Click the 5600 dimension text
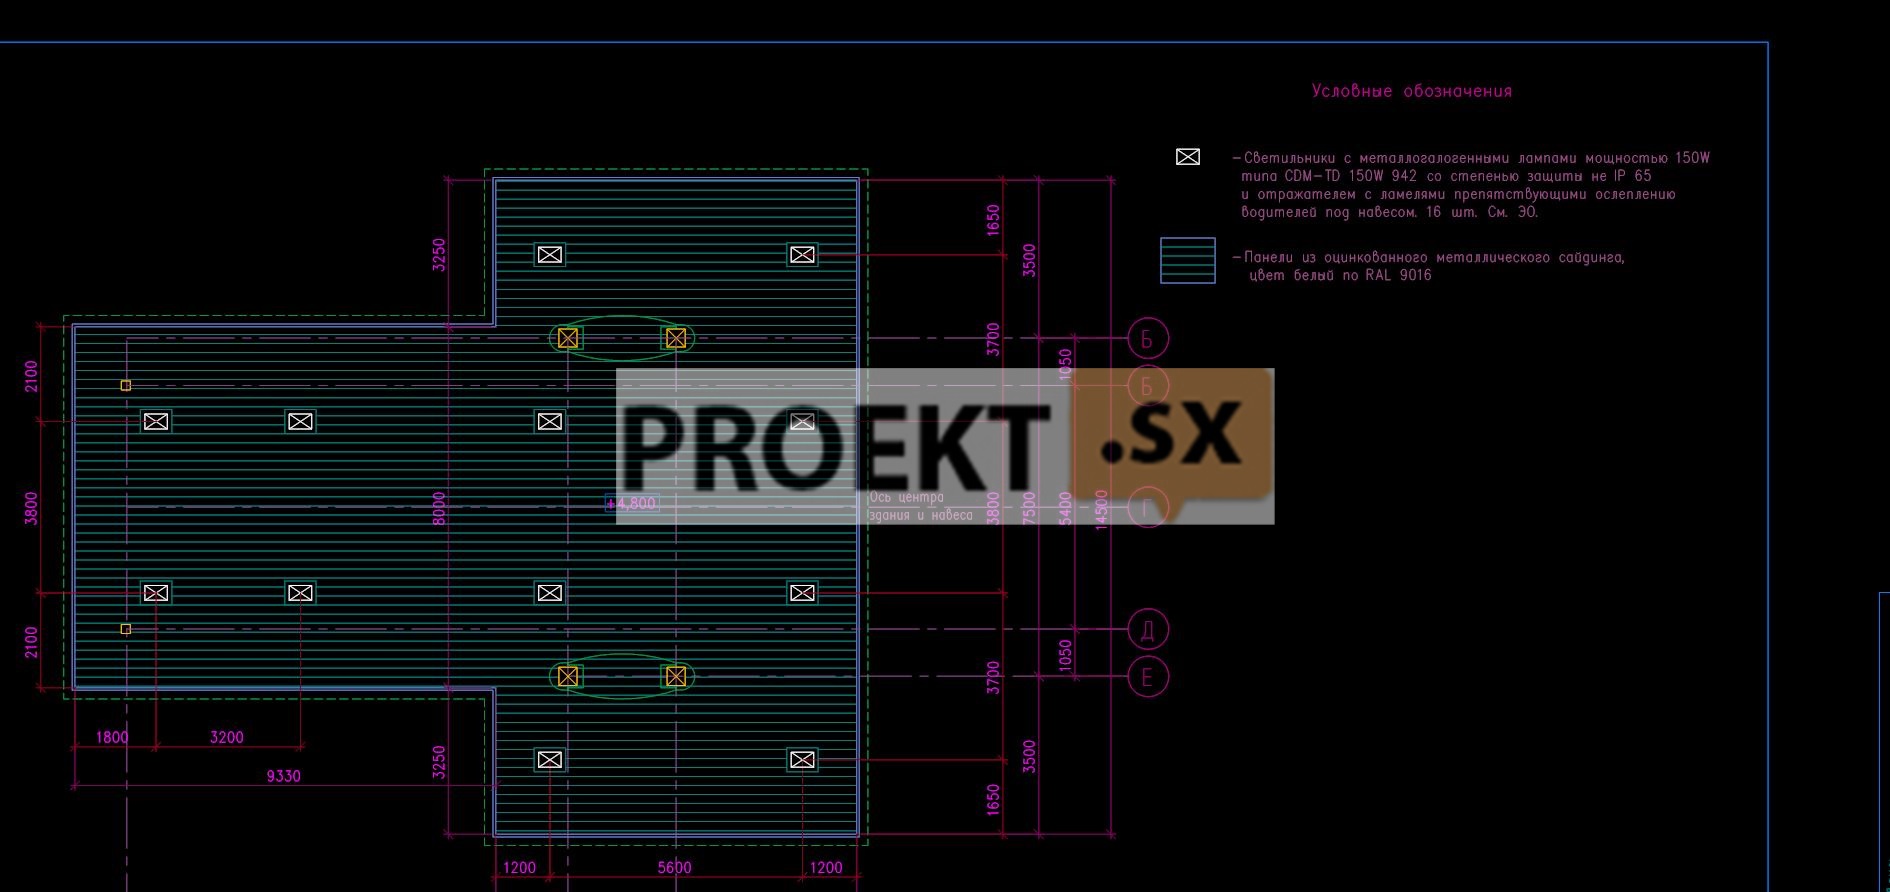This screenshot has height=892, width=1890. click(x=674, y=868)
